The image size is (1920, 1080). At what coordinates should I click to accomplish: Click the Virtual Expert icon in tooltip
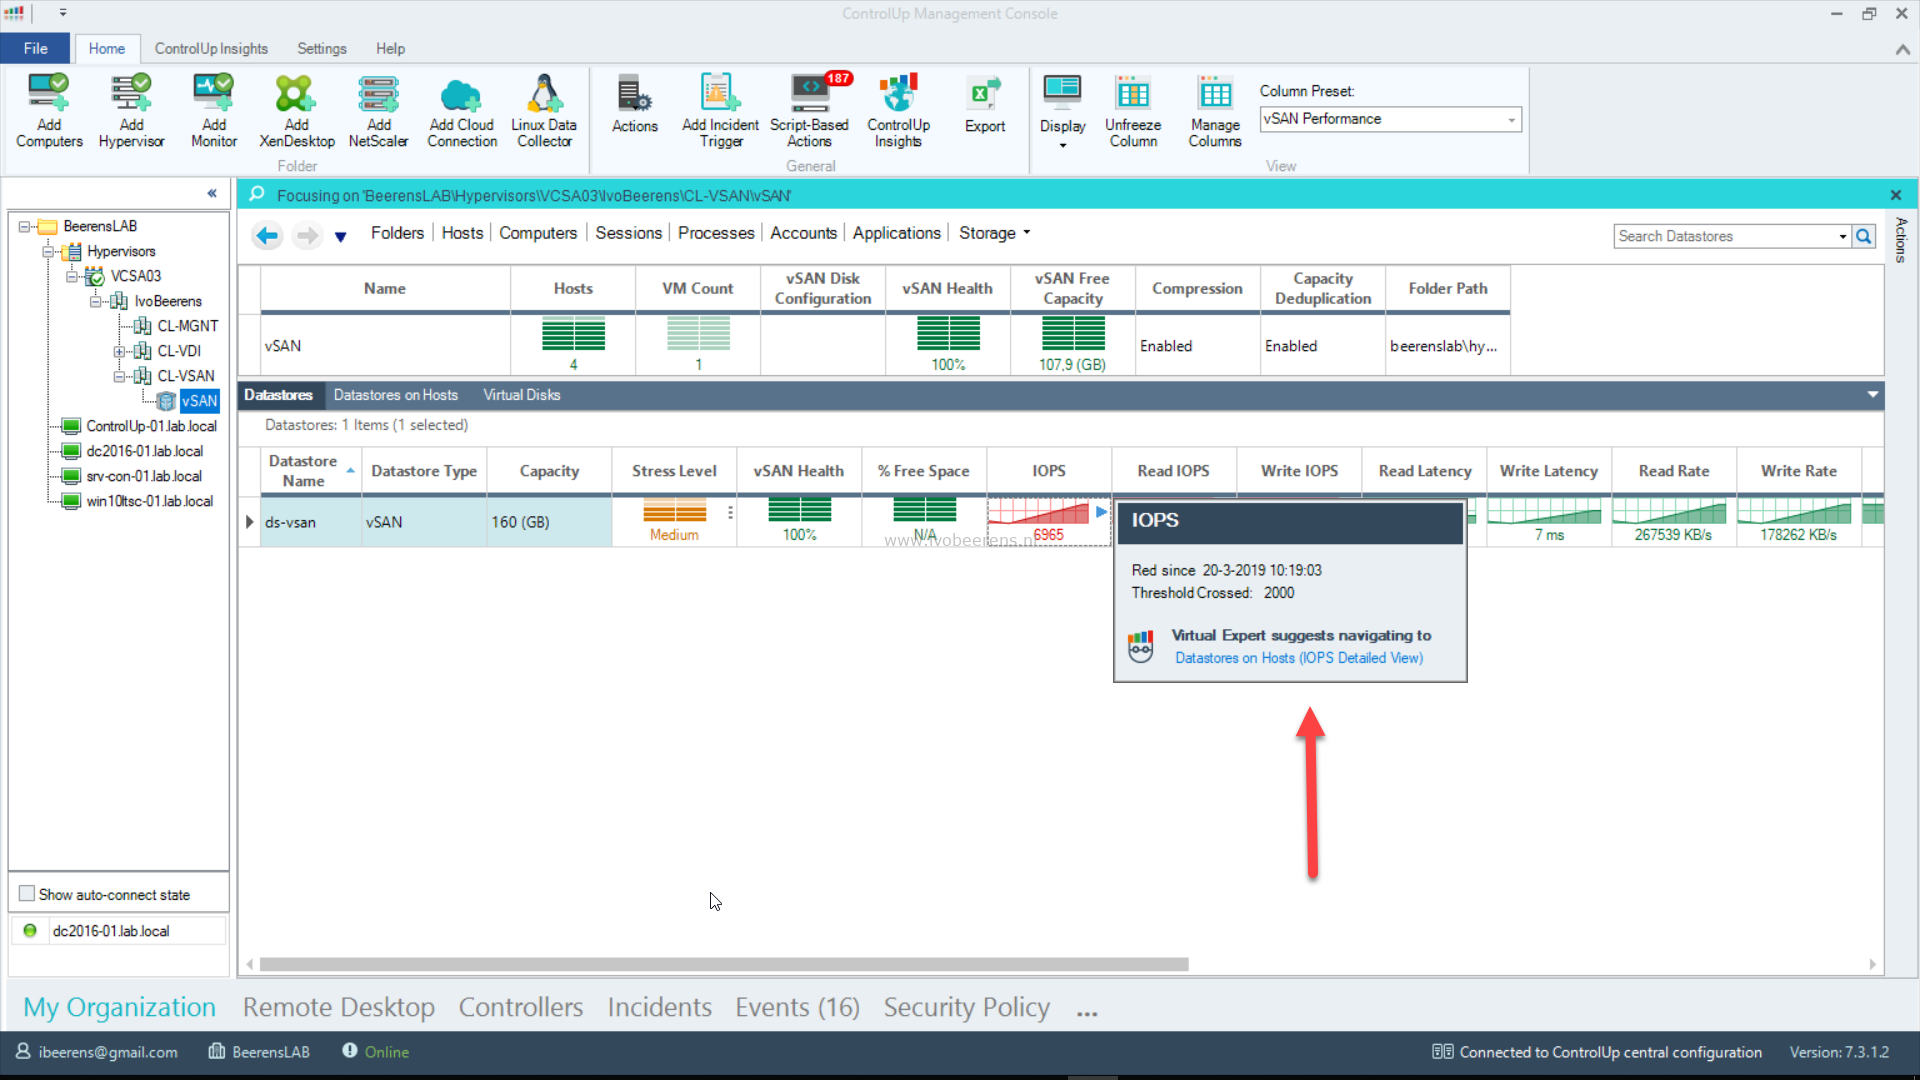tap(1140, 647)
